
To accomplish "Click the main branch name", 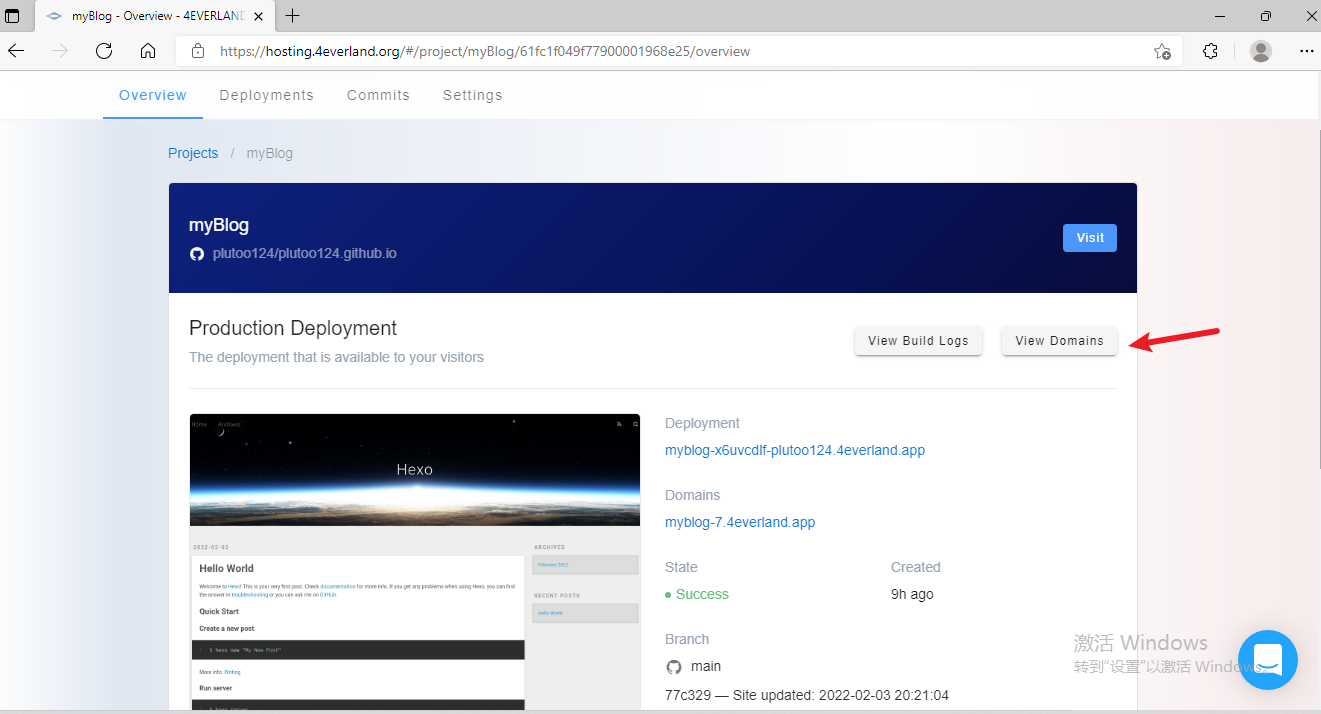I will pos(706,666).
